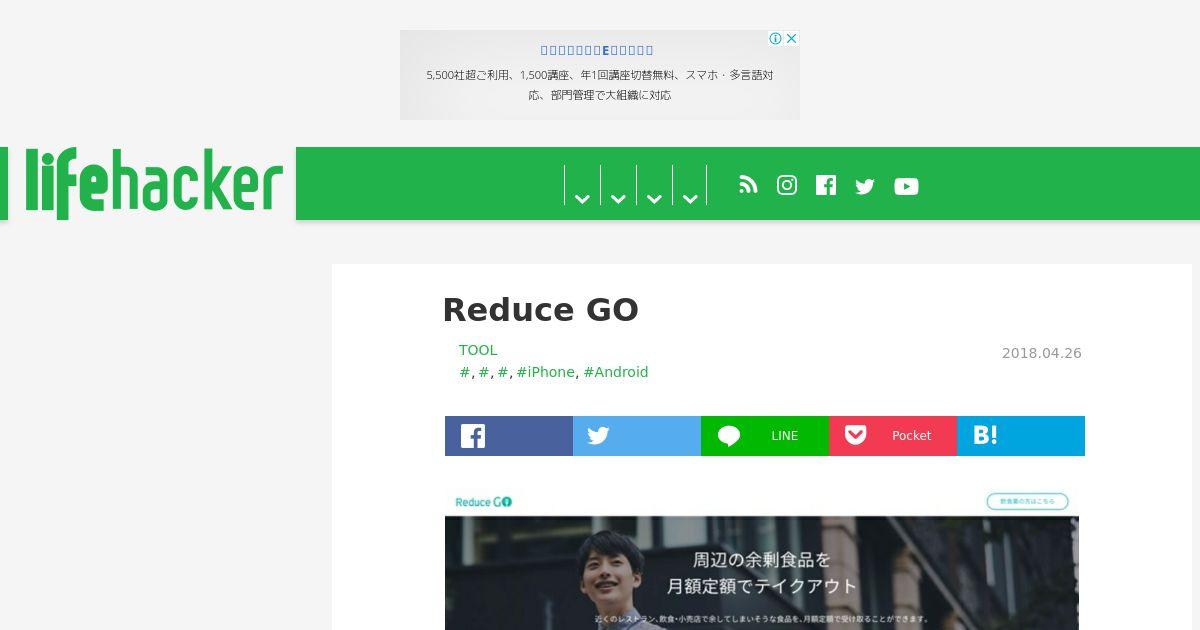The height and width of the screenshot is (630, 1200).
Task: Save article to Pocket button
Action: (x=893, y=436)
